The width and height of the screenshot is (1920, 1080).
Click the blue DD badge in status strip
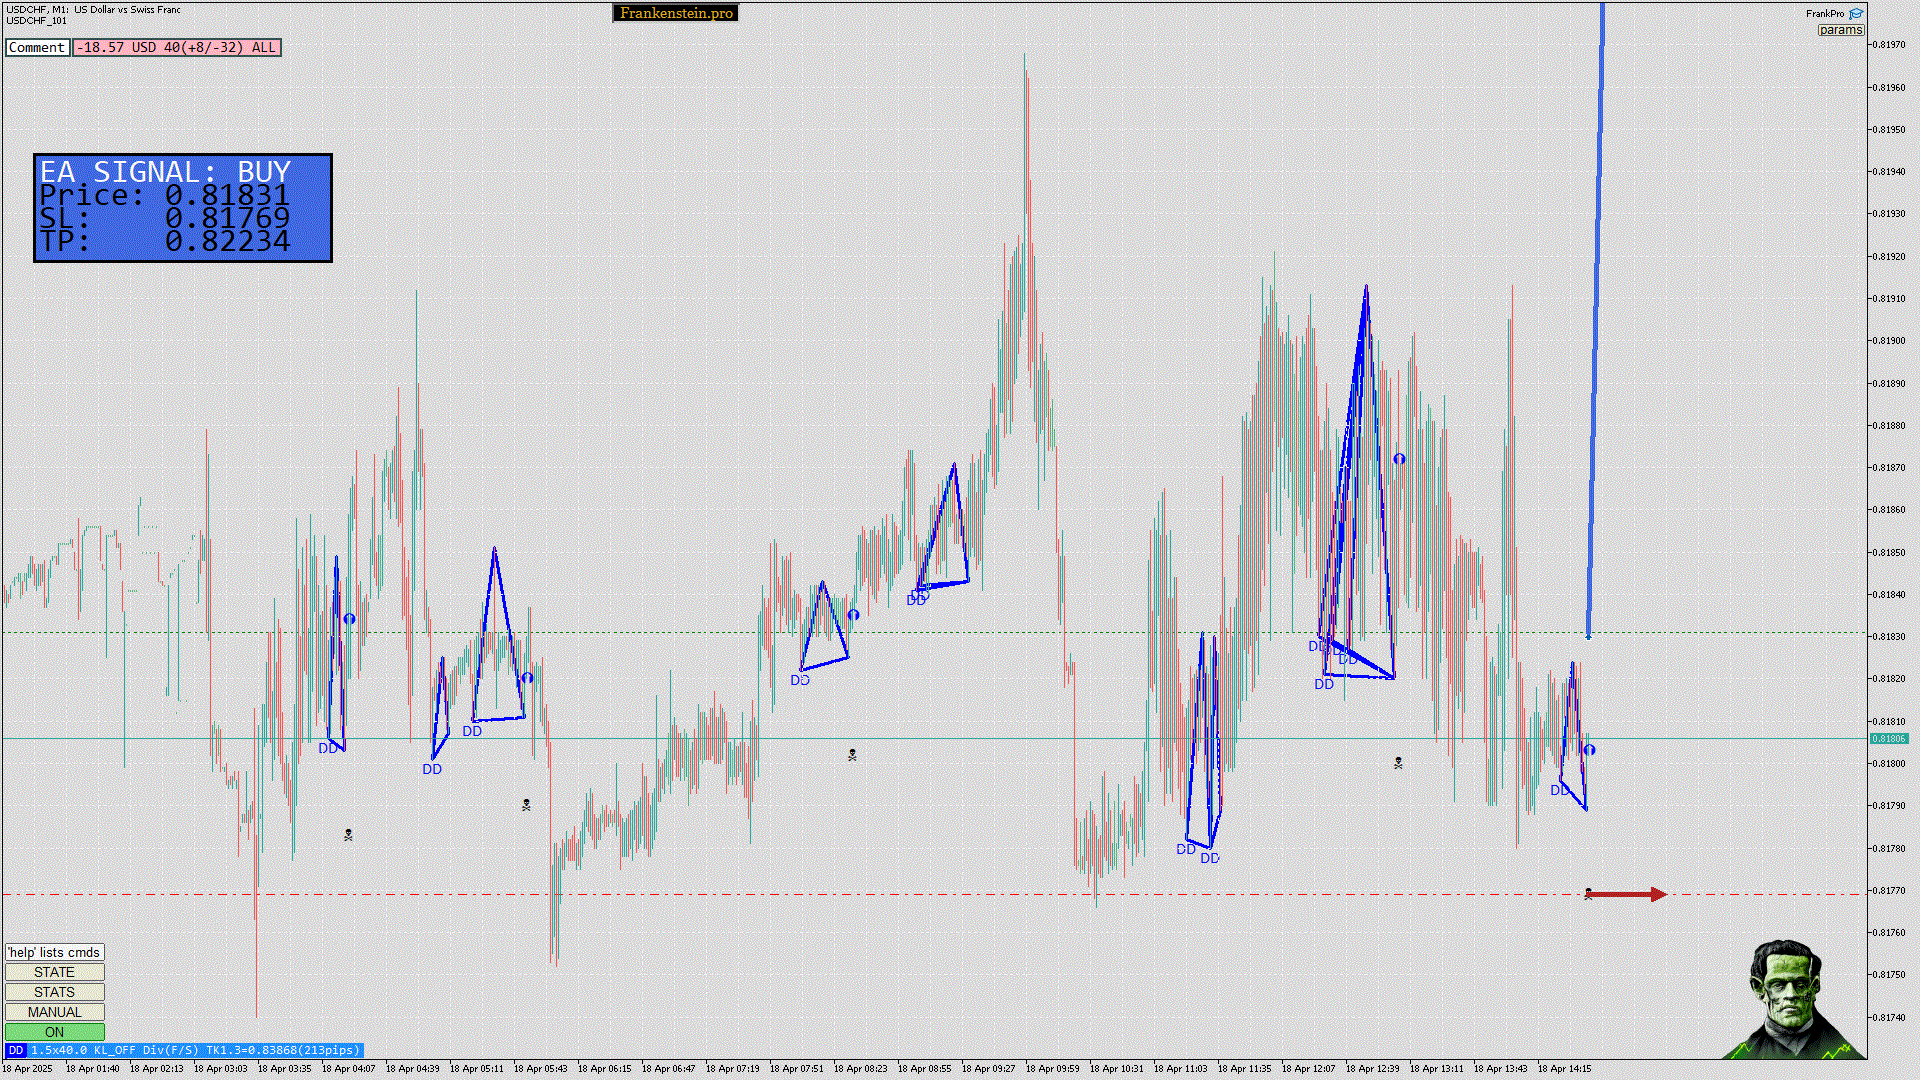coord(15,1050)
